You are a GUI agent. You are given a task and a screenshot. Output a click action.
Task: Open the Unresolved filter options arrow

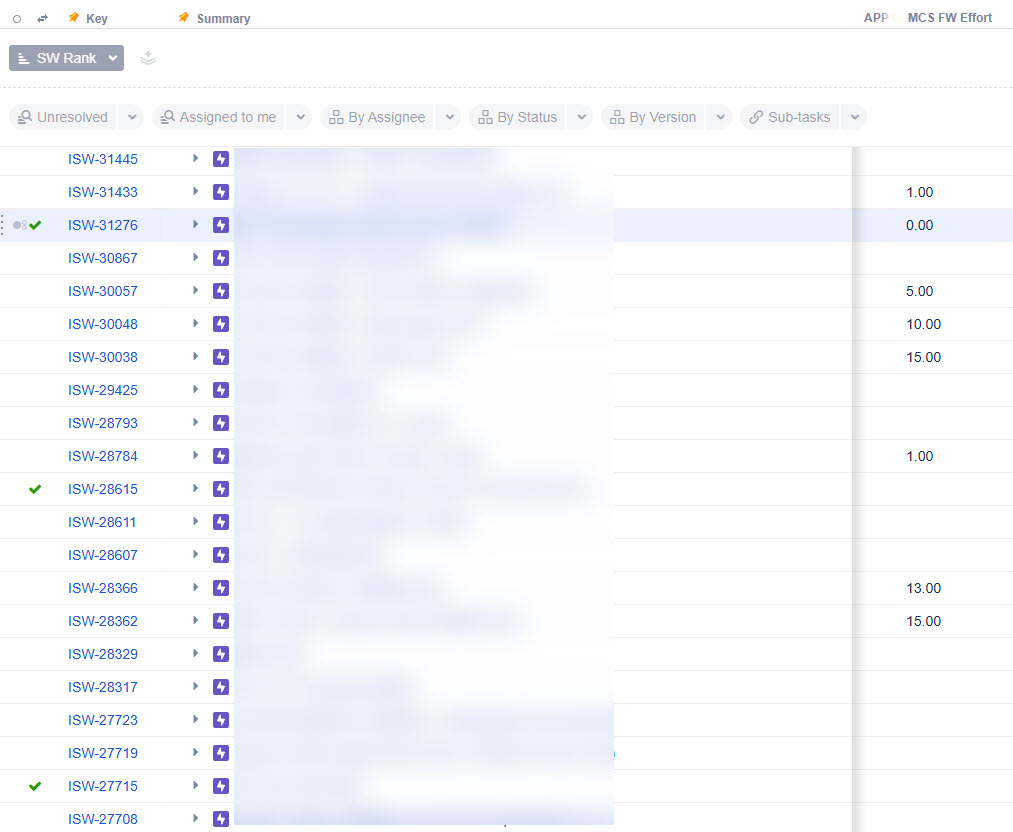coord(132,117)
